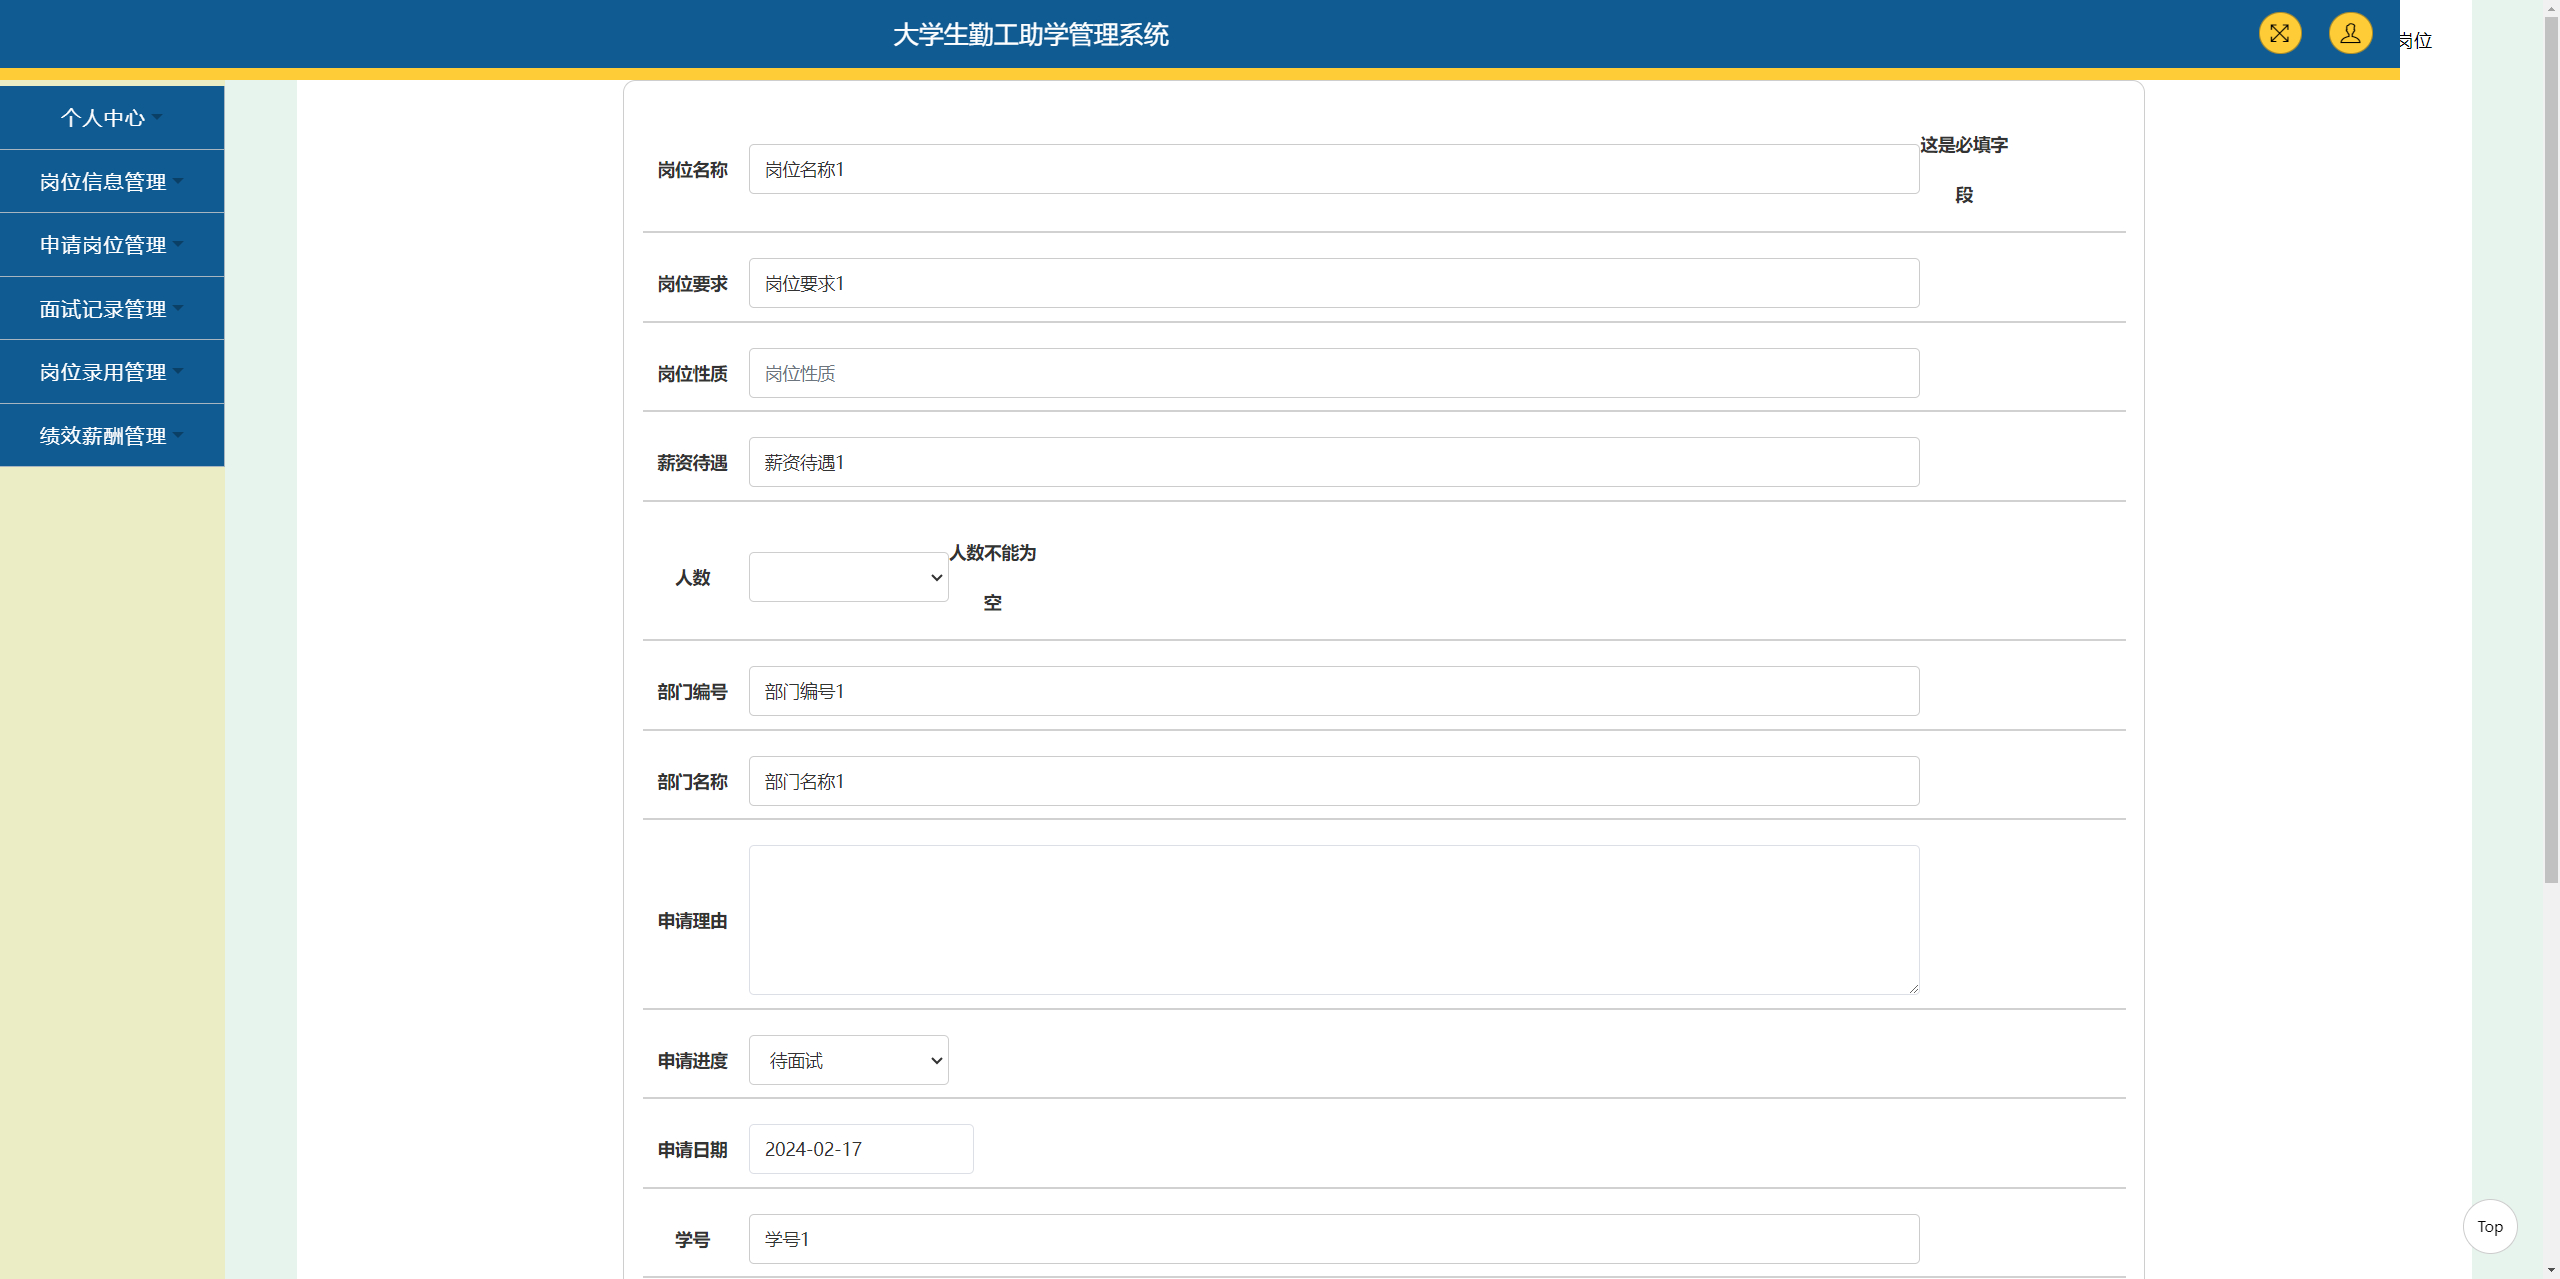The image size is (2560, 1279).
Task: Open the user profile avatar icon
Action: point(2350,33)
